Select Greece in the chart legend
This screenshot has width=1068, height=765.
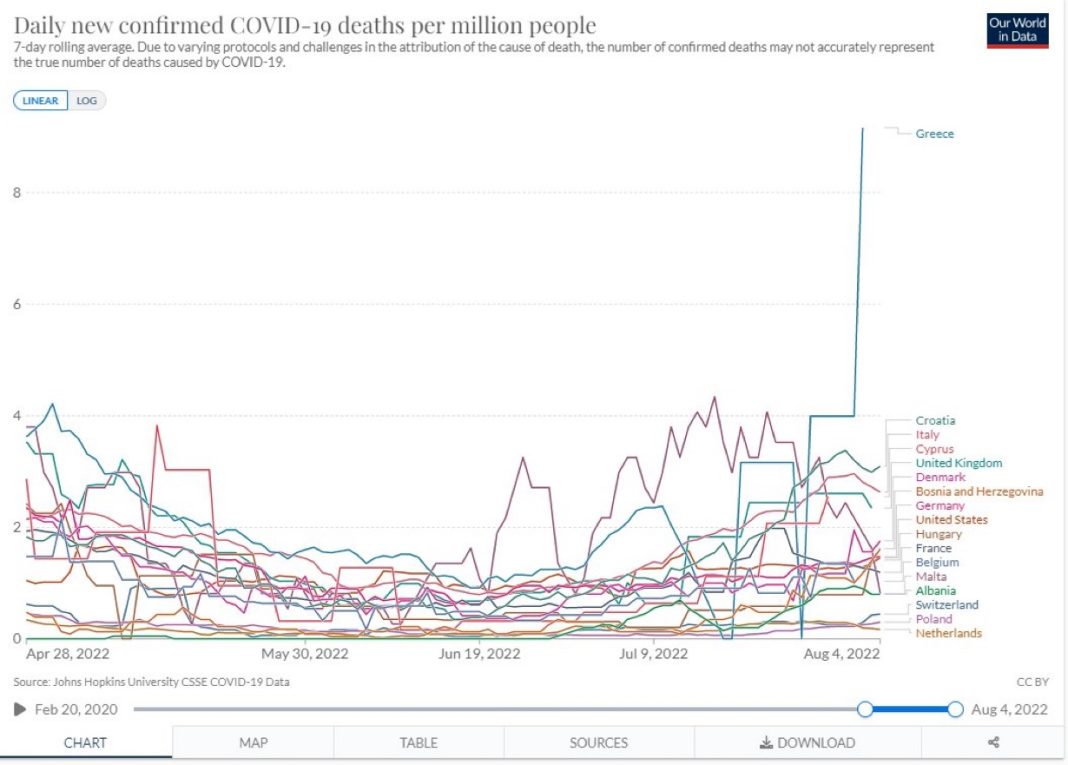click(x=935, y=134)
